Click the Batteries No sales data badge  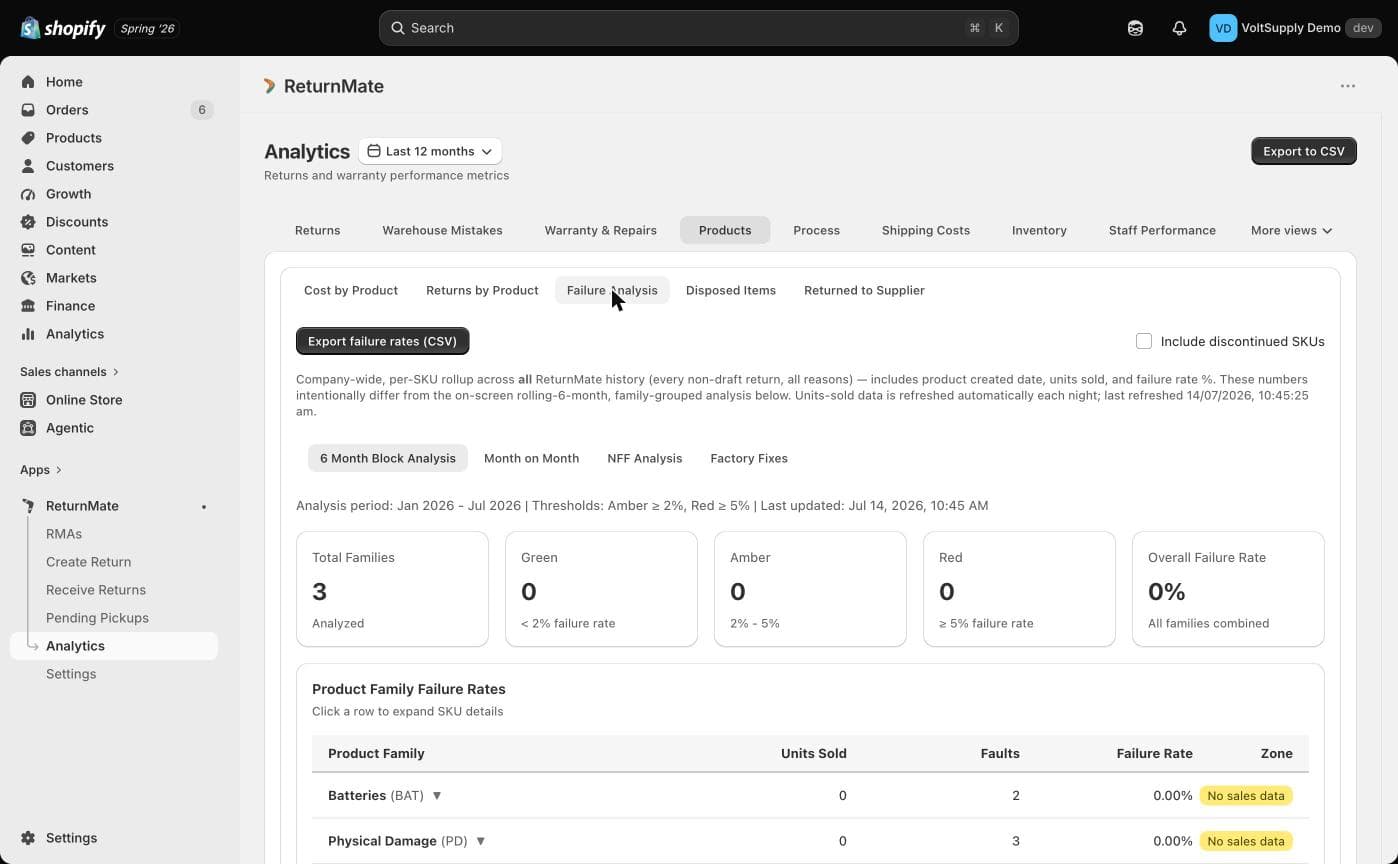1246,796
